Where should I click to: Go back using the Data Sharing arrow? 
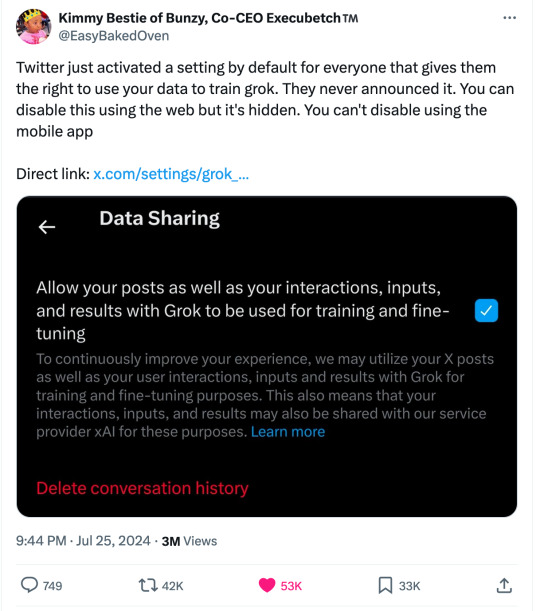coord(47,227)
